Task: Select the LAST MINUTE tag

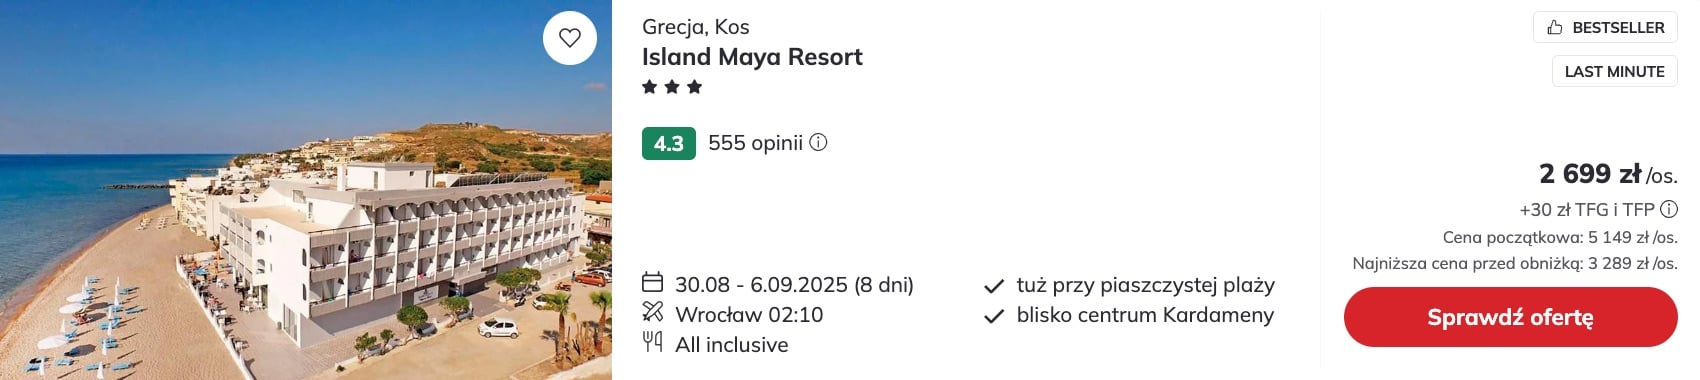Action: (1614, 71)
